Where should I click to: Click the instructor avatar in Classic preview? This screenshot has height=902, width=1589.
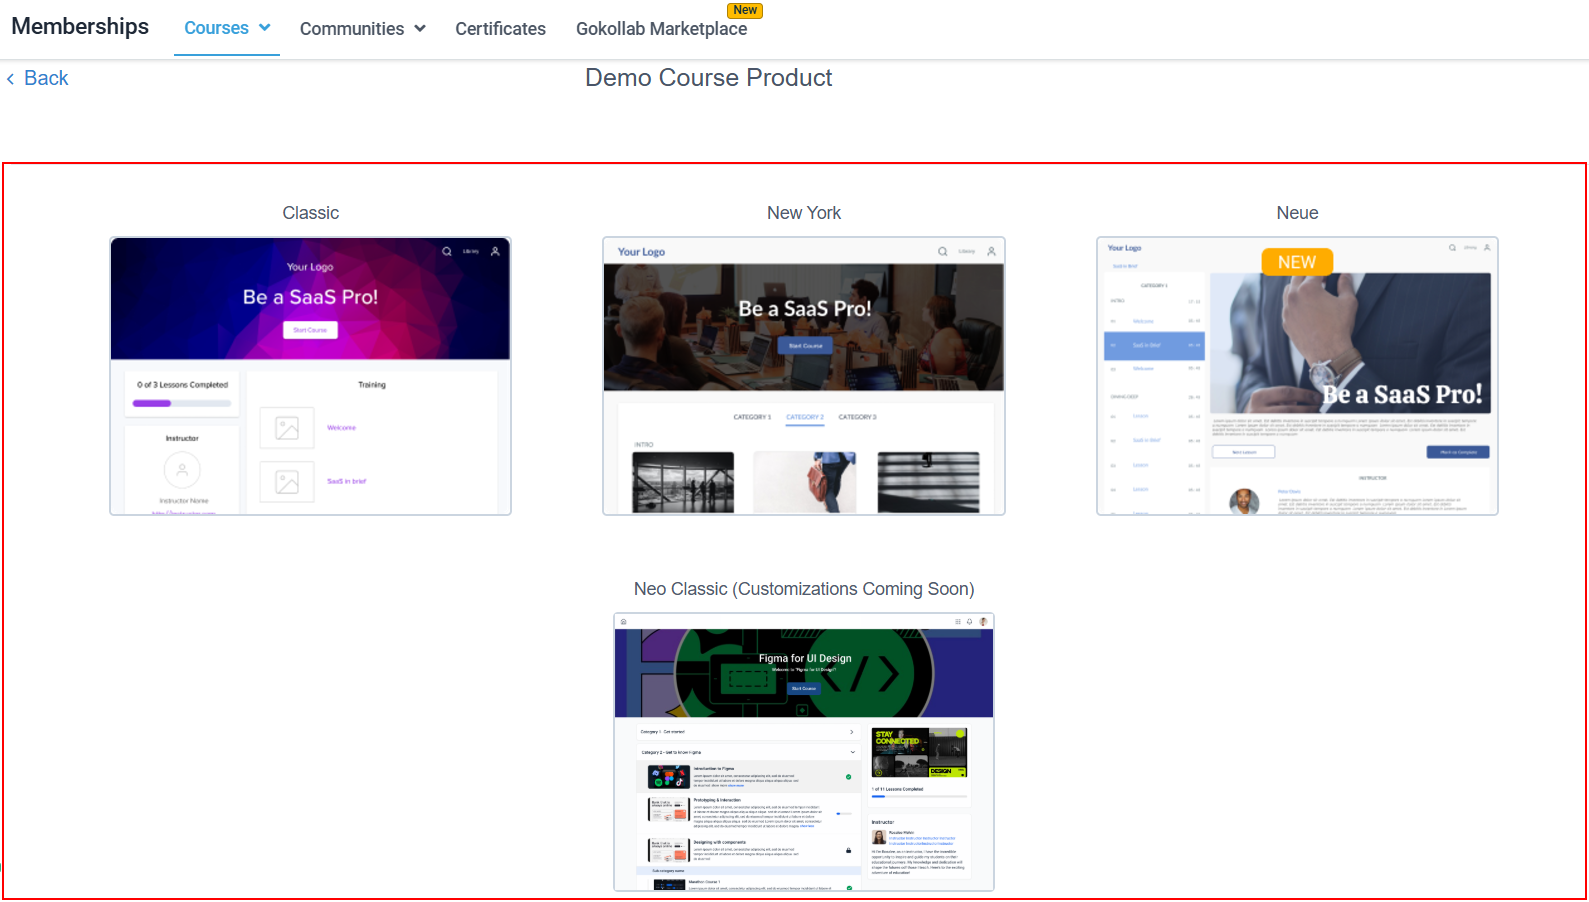[182, 469]
